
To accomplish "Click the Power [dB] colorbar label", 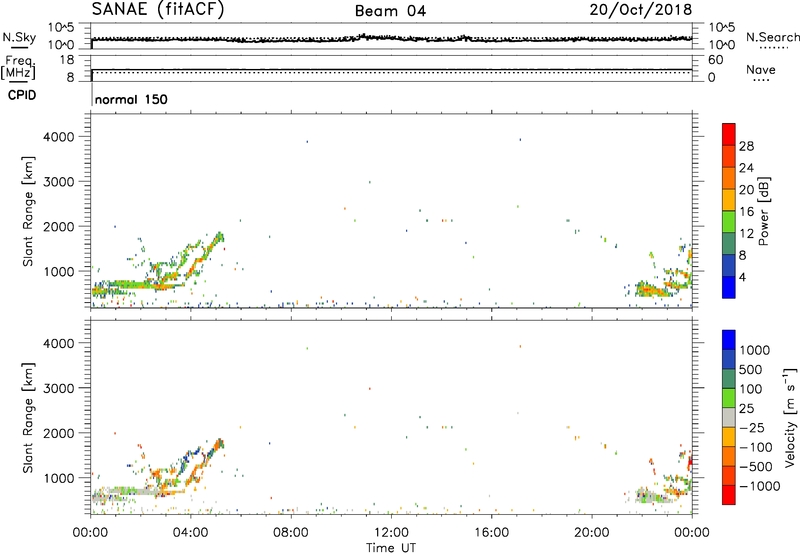I will [764, 211].
